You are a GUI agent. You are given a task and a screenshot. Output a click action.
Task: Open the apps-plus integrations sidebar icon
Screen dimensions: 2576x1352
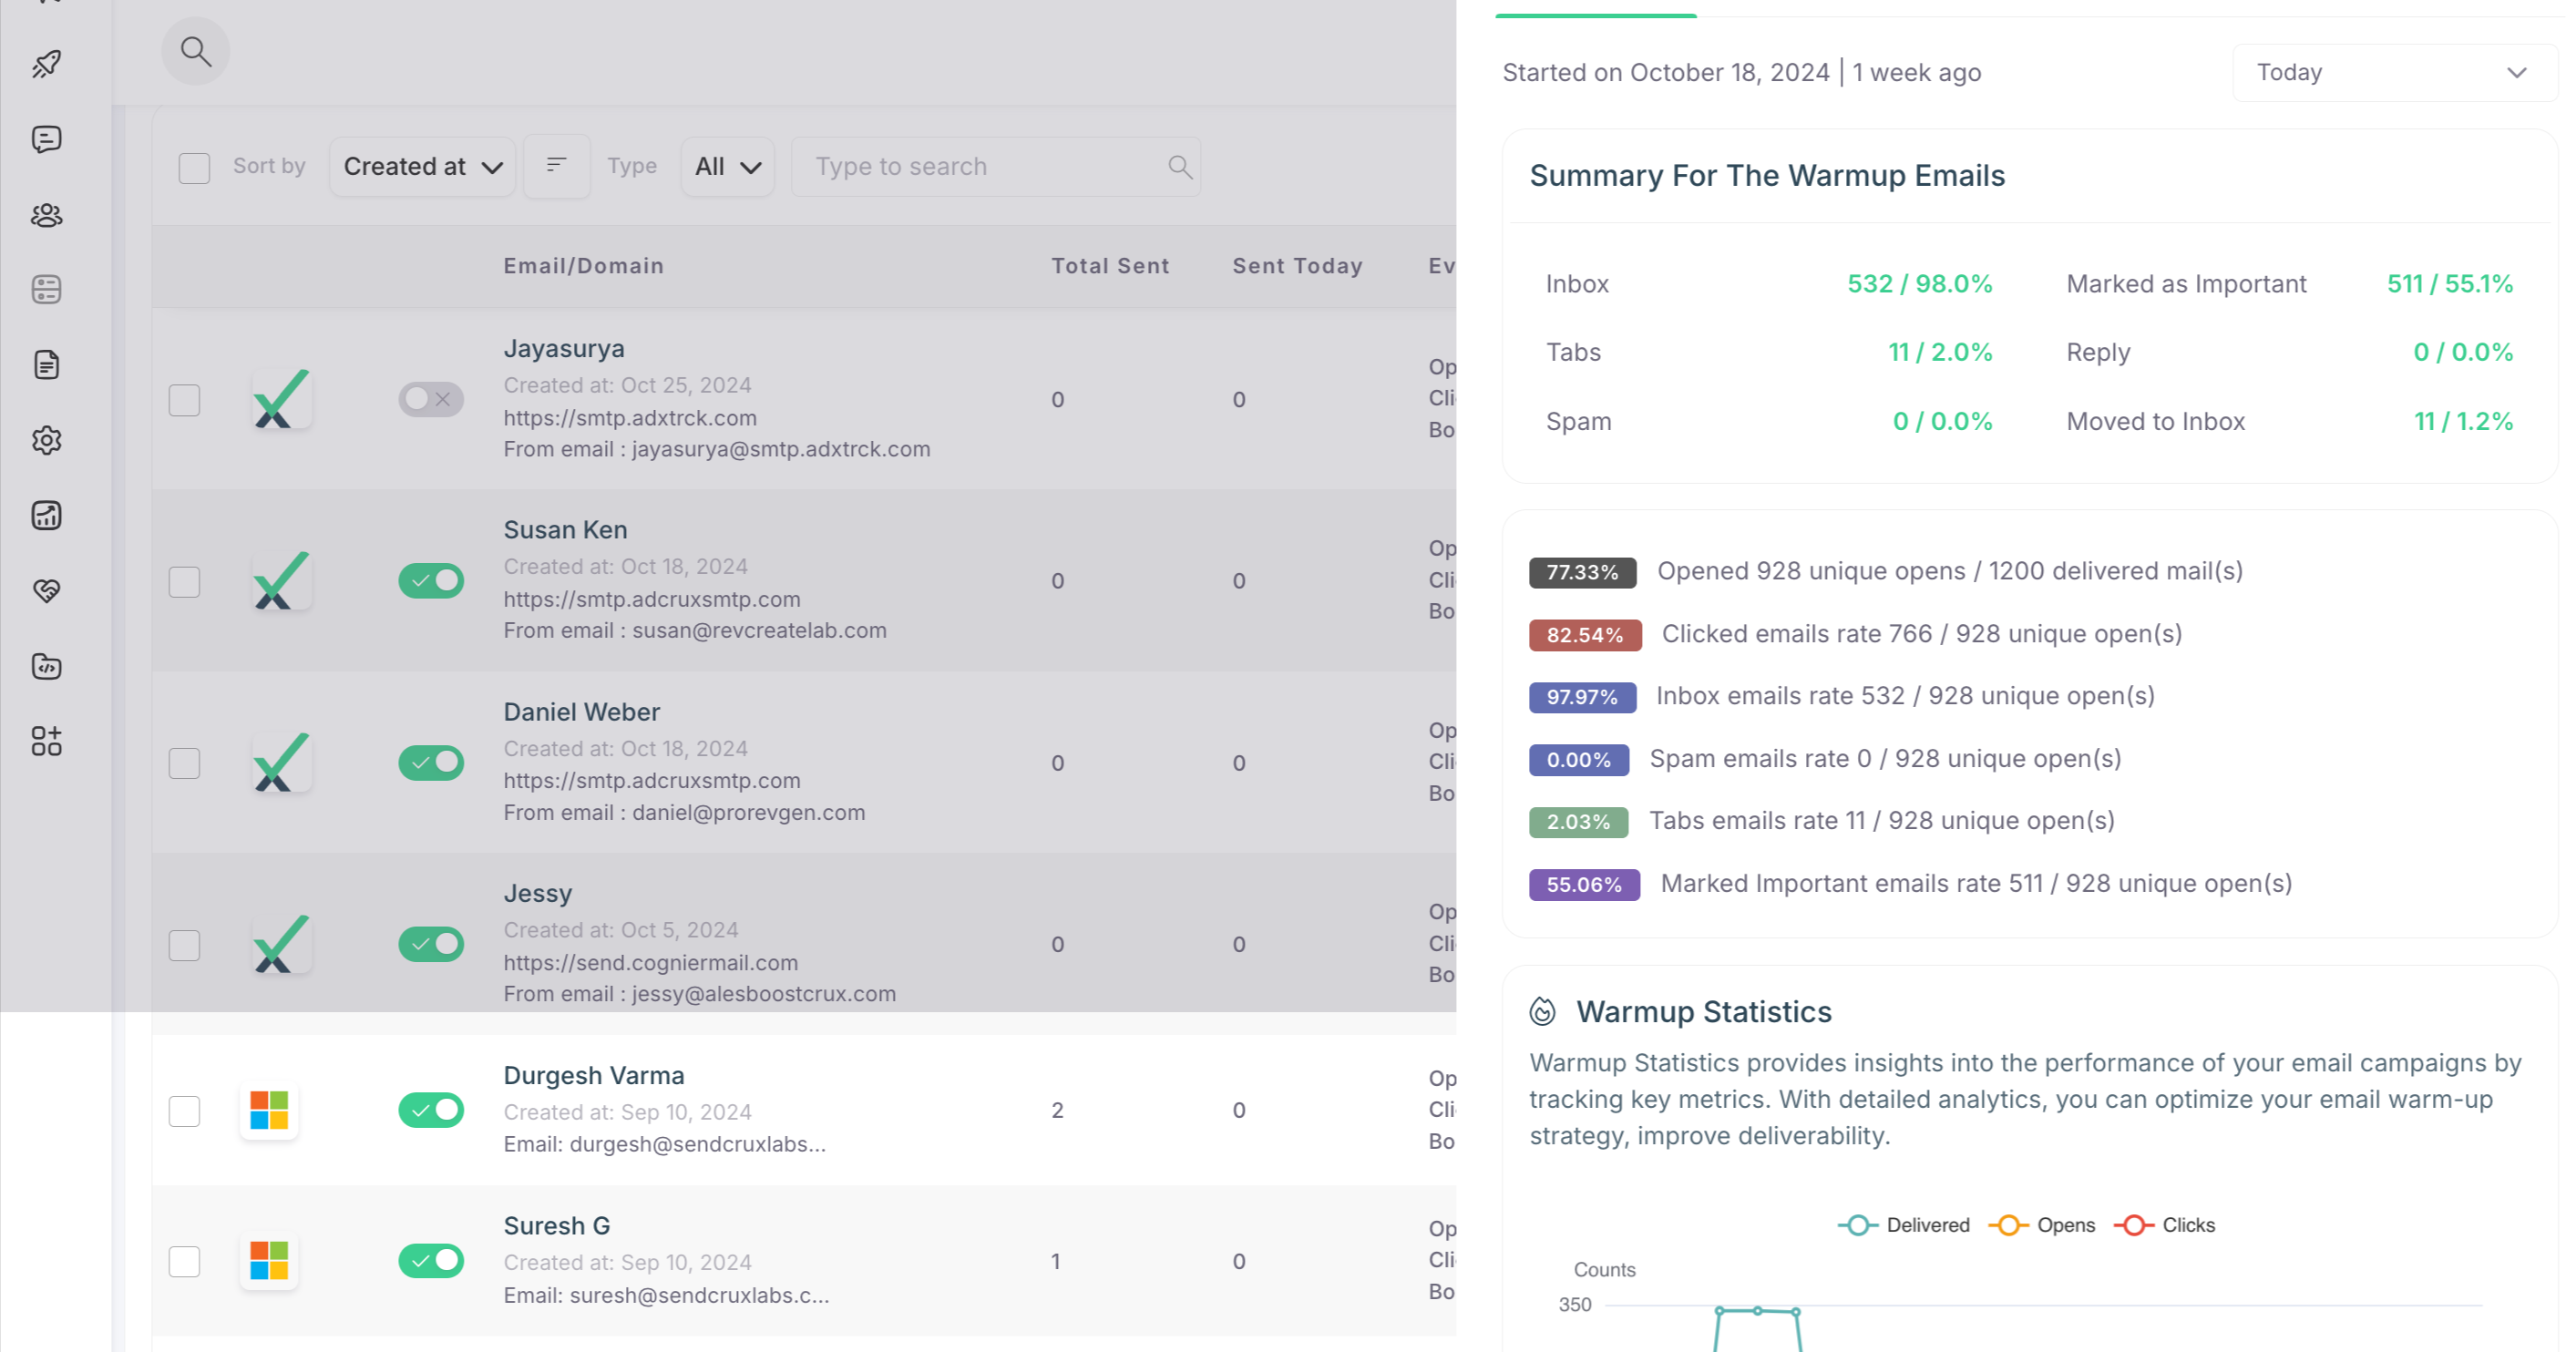[x=47, y=741]
